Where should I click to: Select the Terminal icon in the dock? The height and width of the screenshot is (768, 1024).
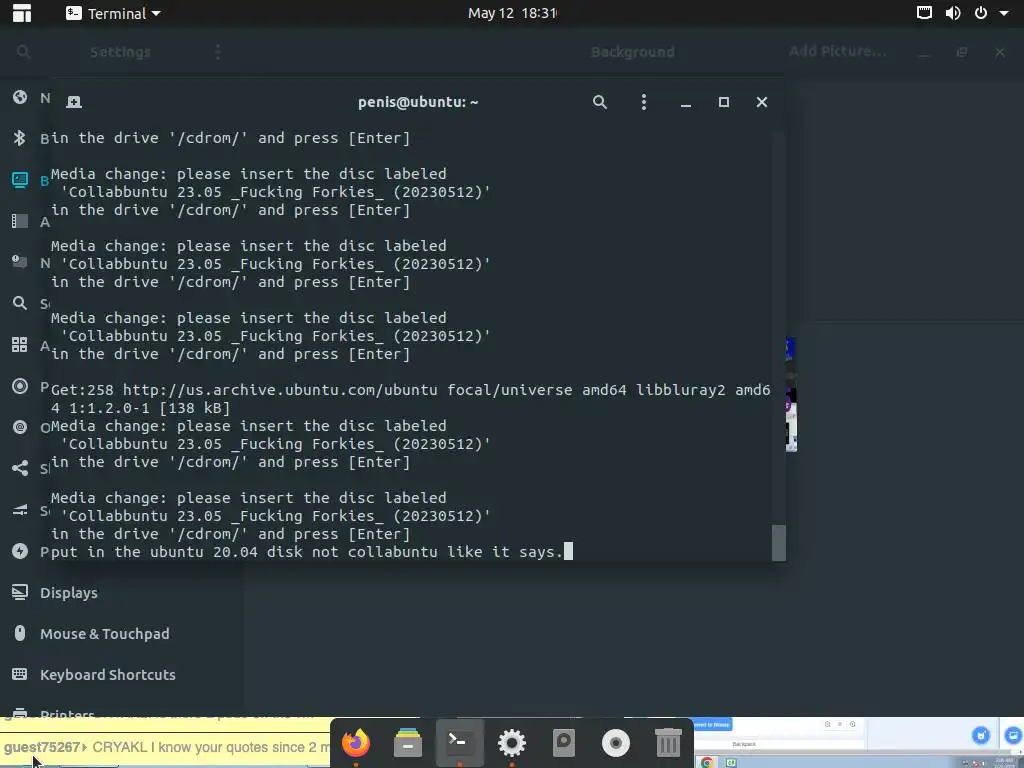tap(460, 743)
